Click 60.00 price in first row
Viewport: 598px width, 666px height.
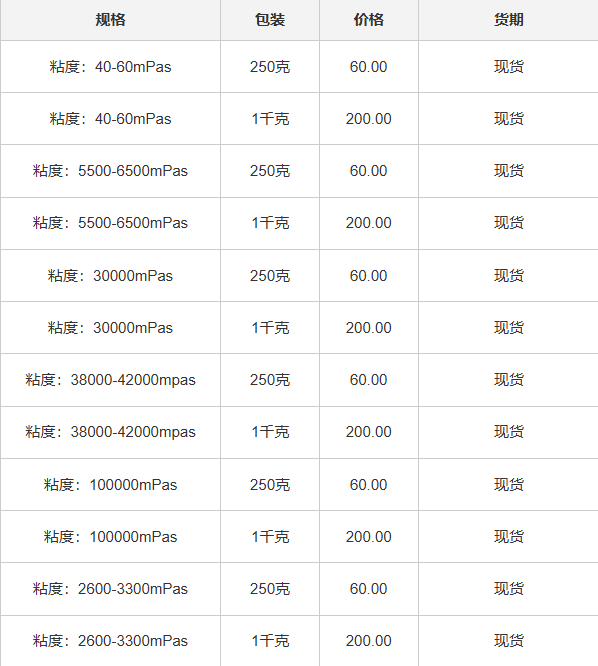pyautogui.click(x=369, y=67)
